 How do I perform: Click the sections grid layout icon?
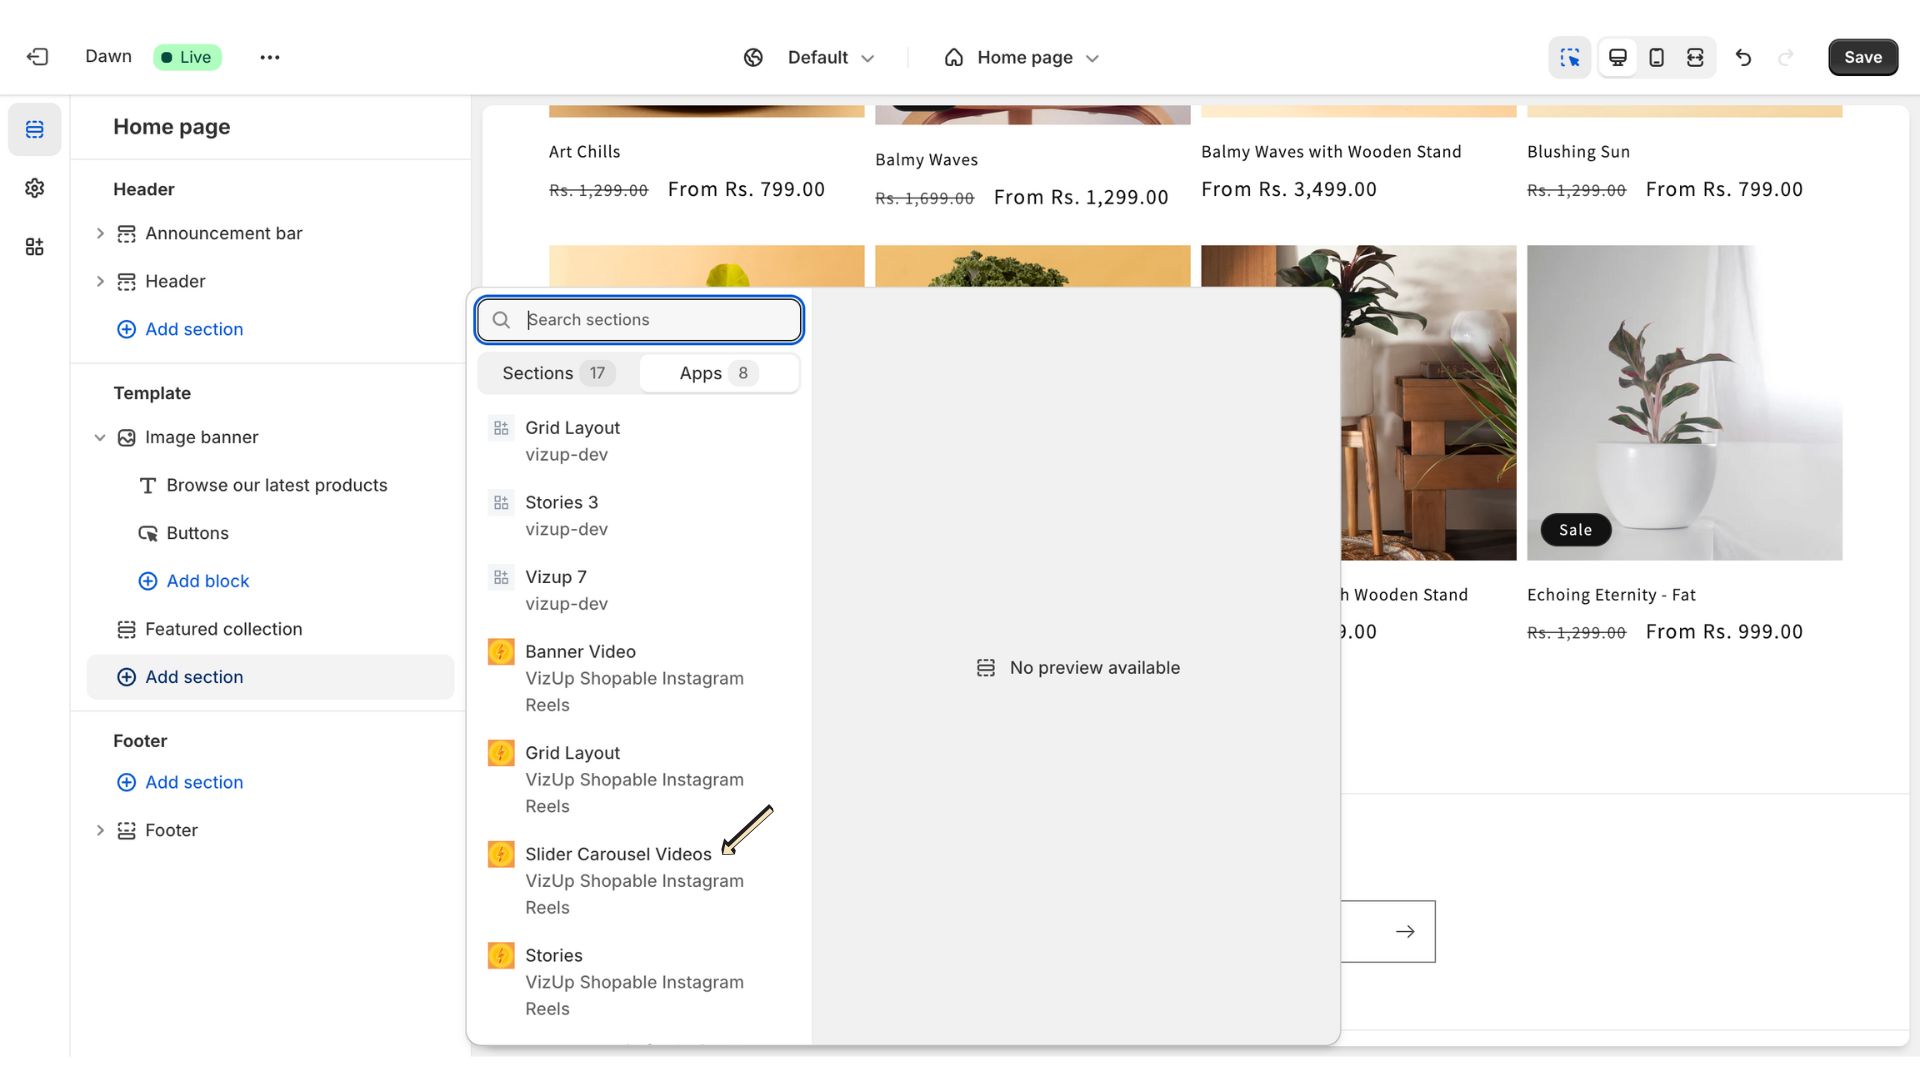click(x=501, y=427)
